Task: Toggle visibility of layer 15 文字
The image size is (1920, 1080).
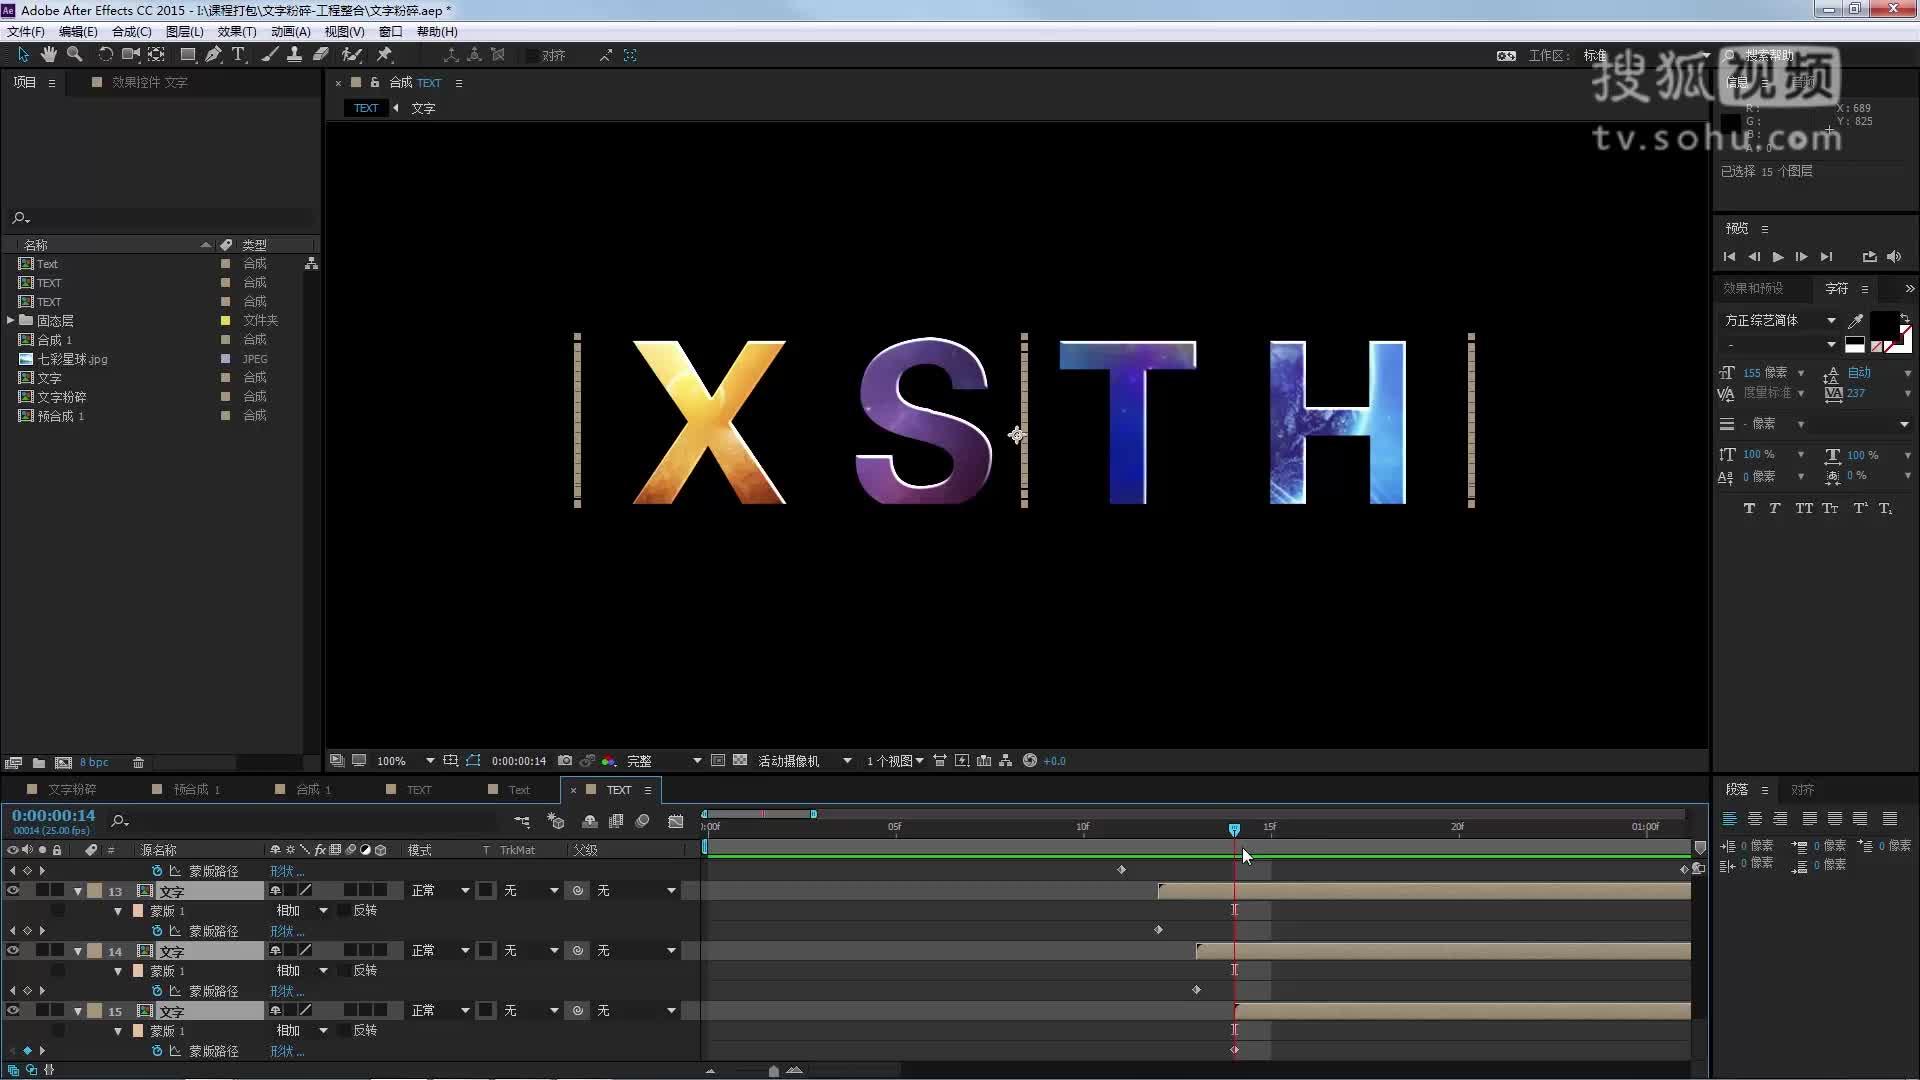Action: tap(13, 1010)
